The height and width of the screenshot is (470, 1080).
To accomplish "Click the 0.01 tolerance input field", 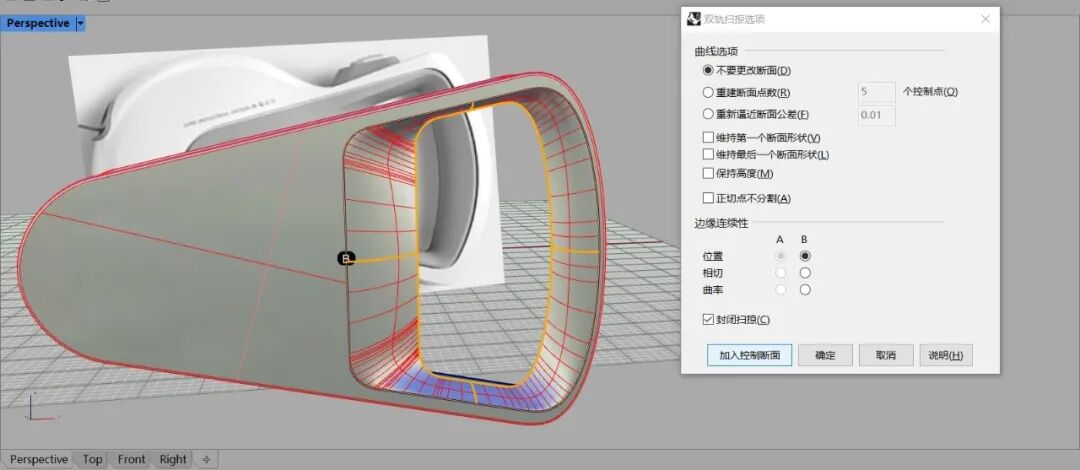I will click(877, 115).
